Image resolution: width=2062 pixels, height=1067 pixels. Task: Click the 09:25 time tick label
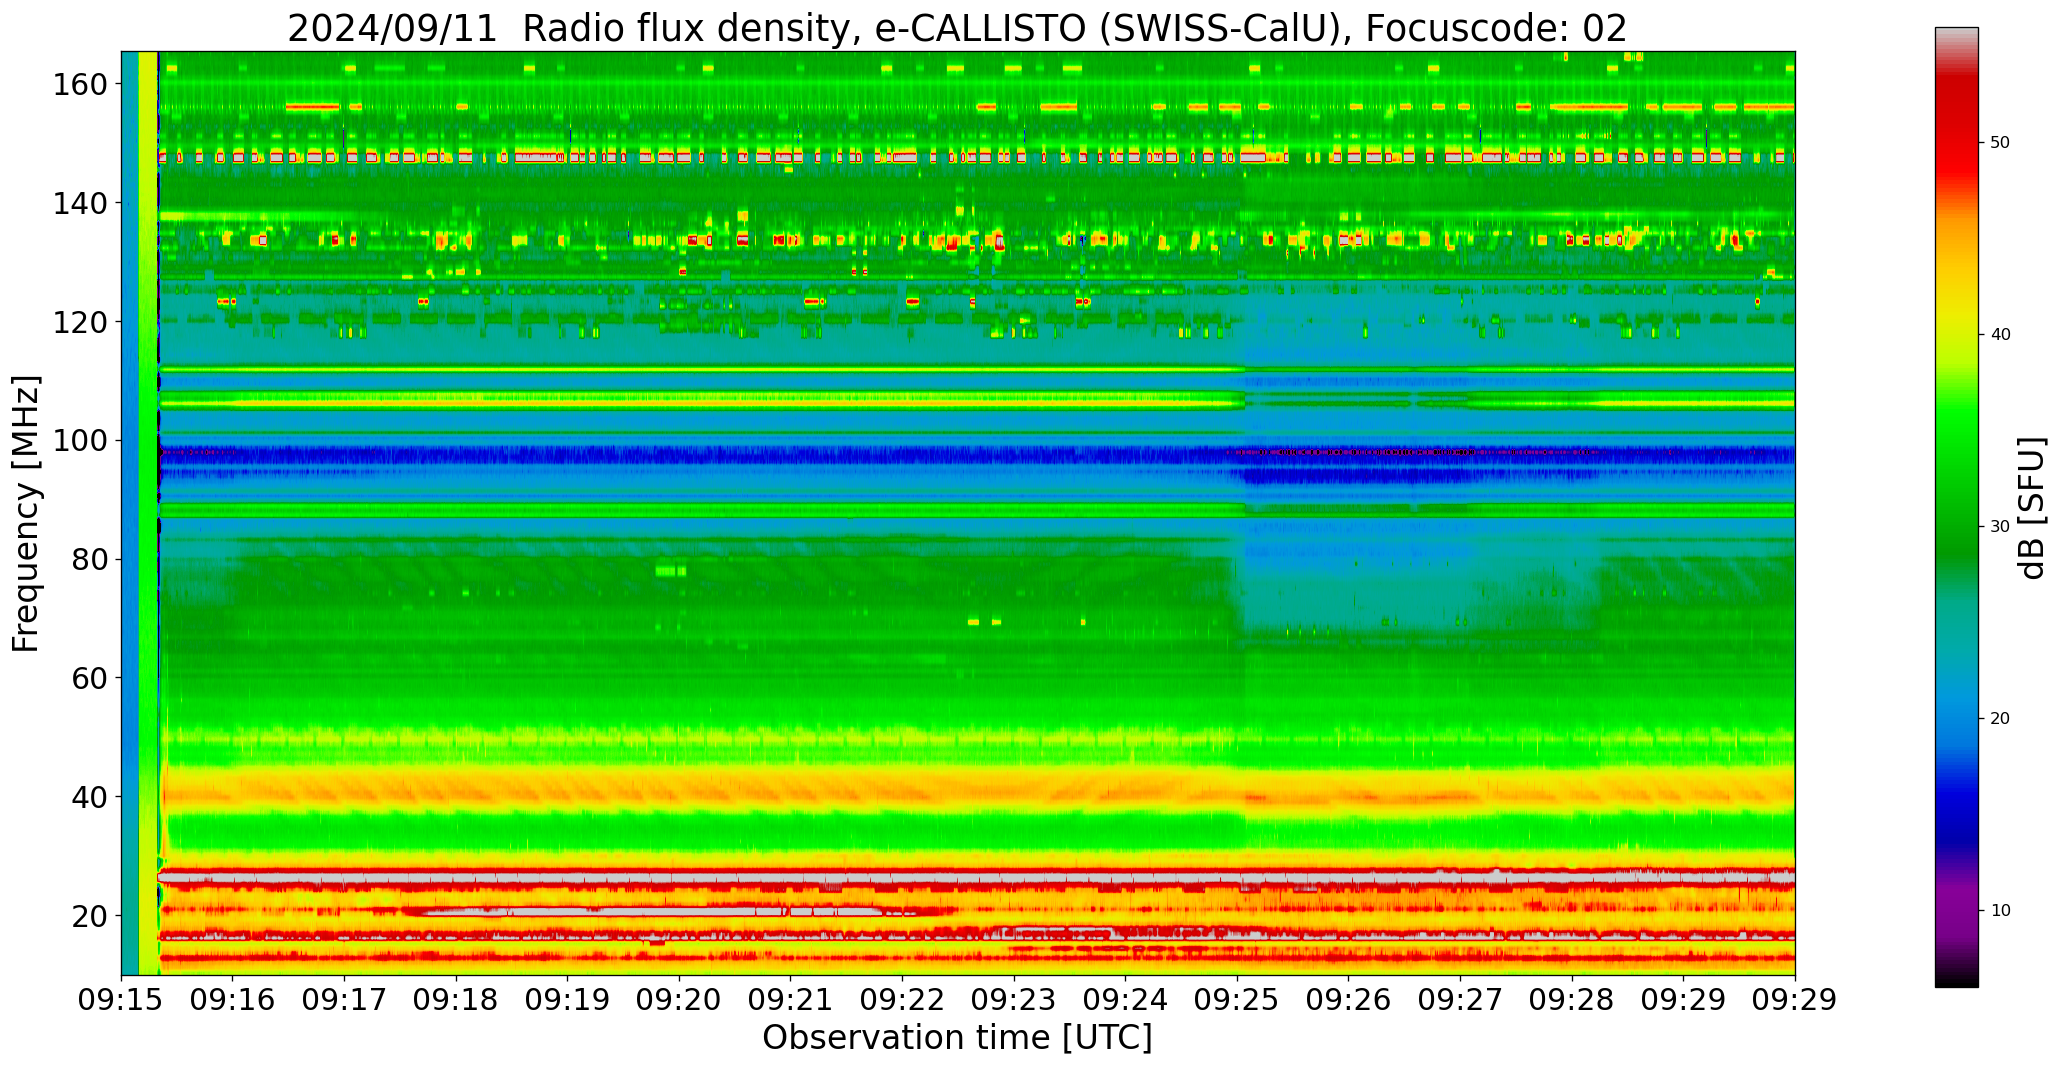tap(1237, 1000)
